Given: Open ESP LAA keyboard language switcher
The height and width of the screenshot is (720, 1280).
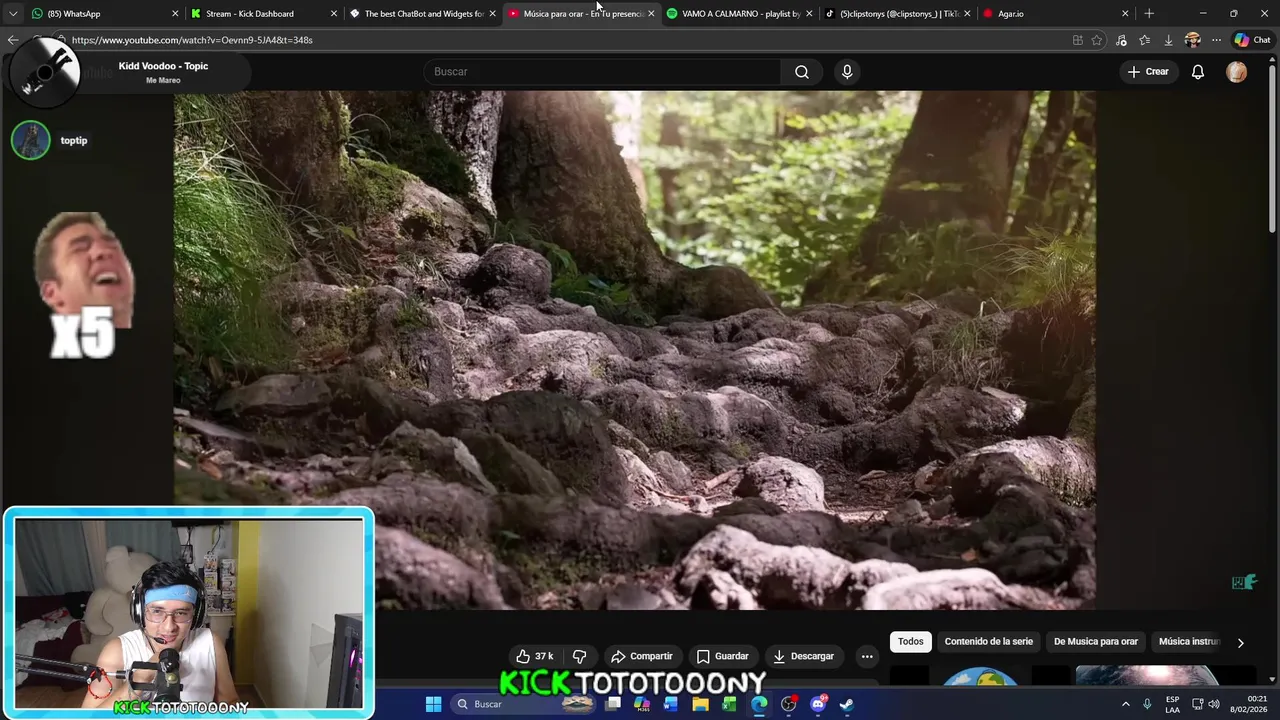Looking at the screenshot, I should pos(1172,704).
